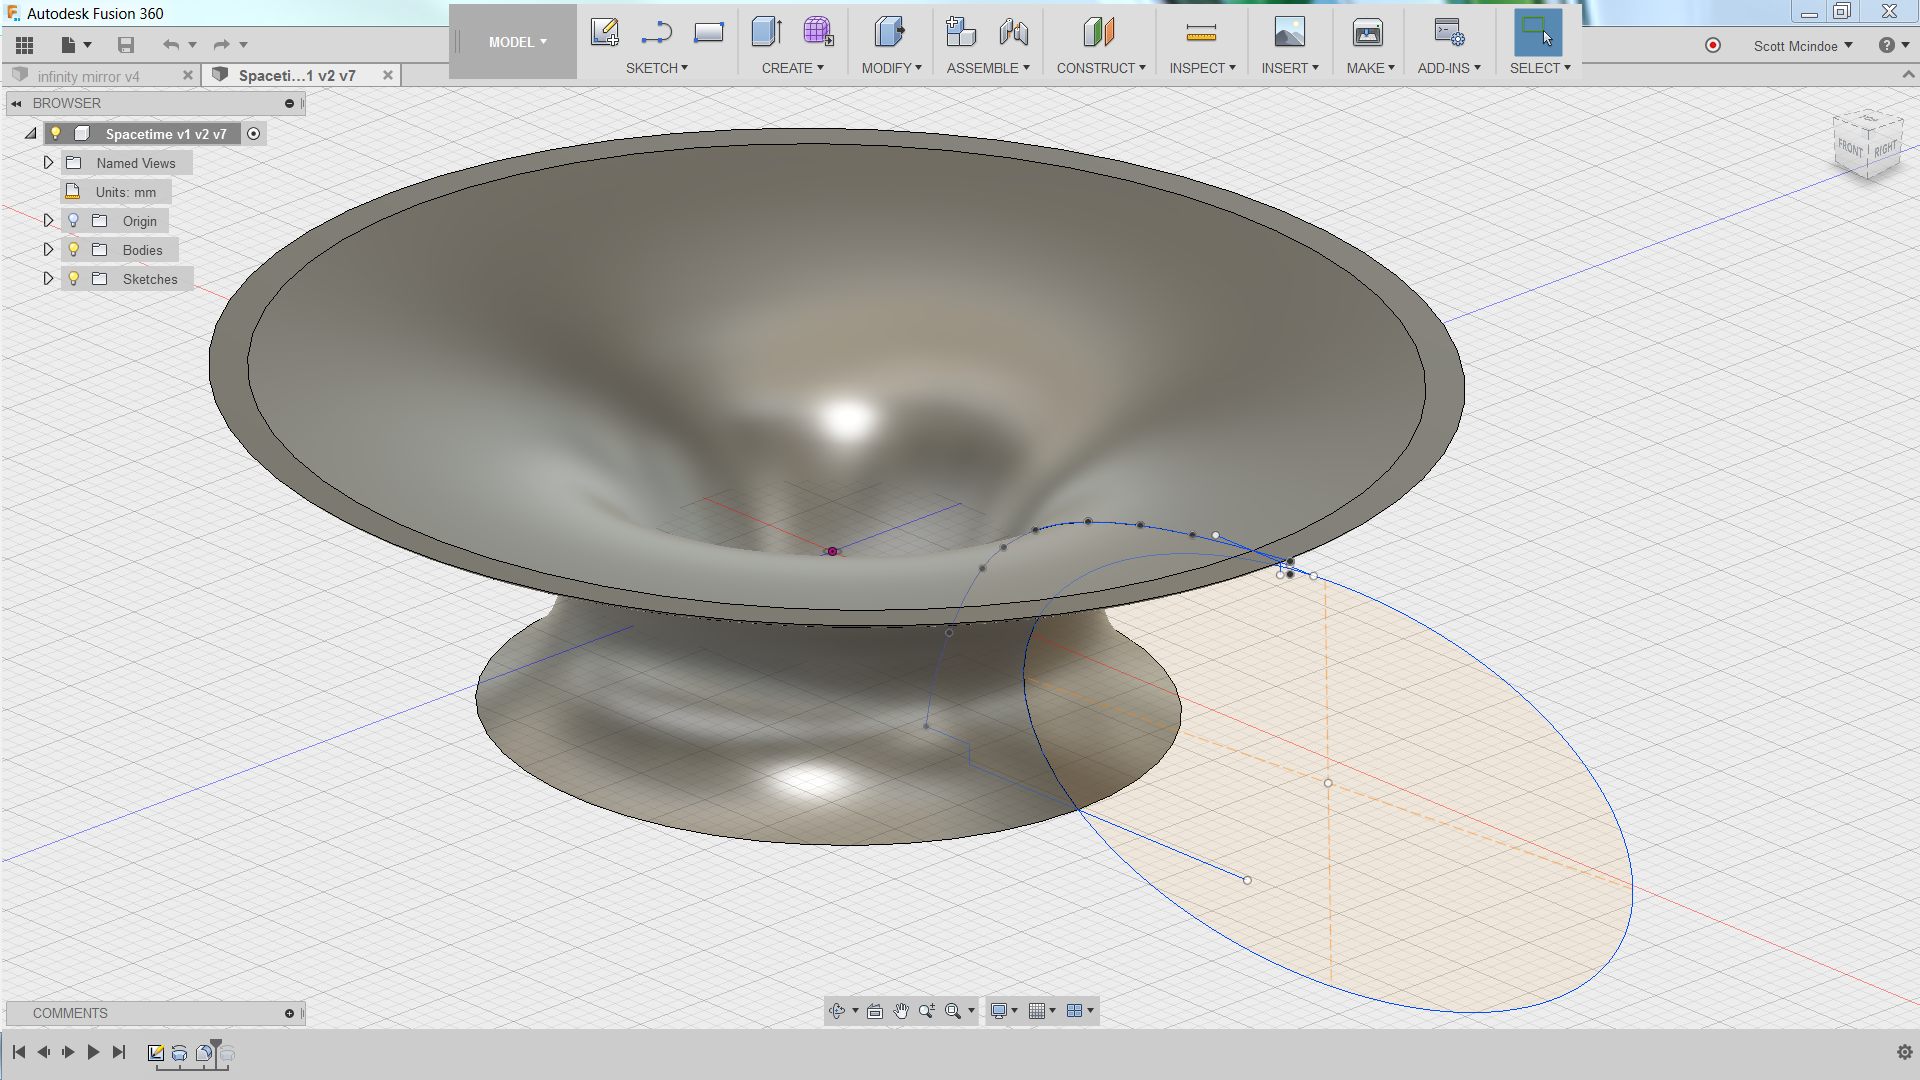Toggle visibility bulb of Spacetime v1 v2 v7
Image resolution: width=1920 pixels, height=1080 pixels.
coord(56,133)
